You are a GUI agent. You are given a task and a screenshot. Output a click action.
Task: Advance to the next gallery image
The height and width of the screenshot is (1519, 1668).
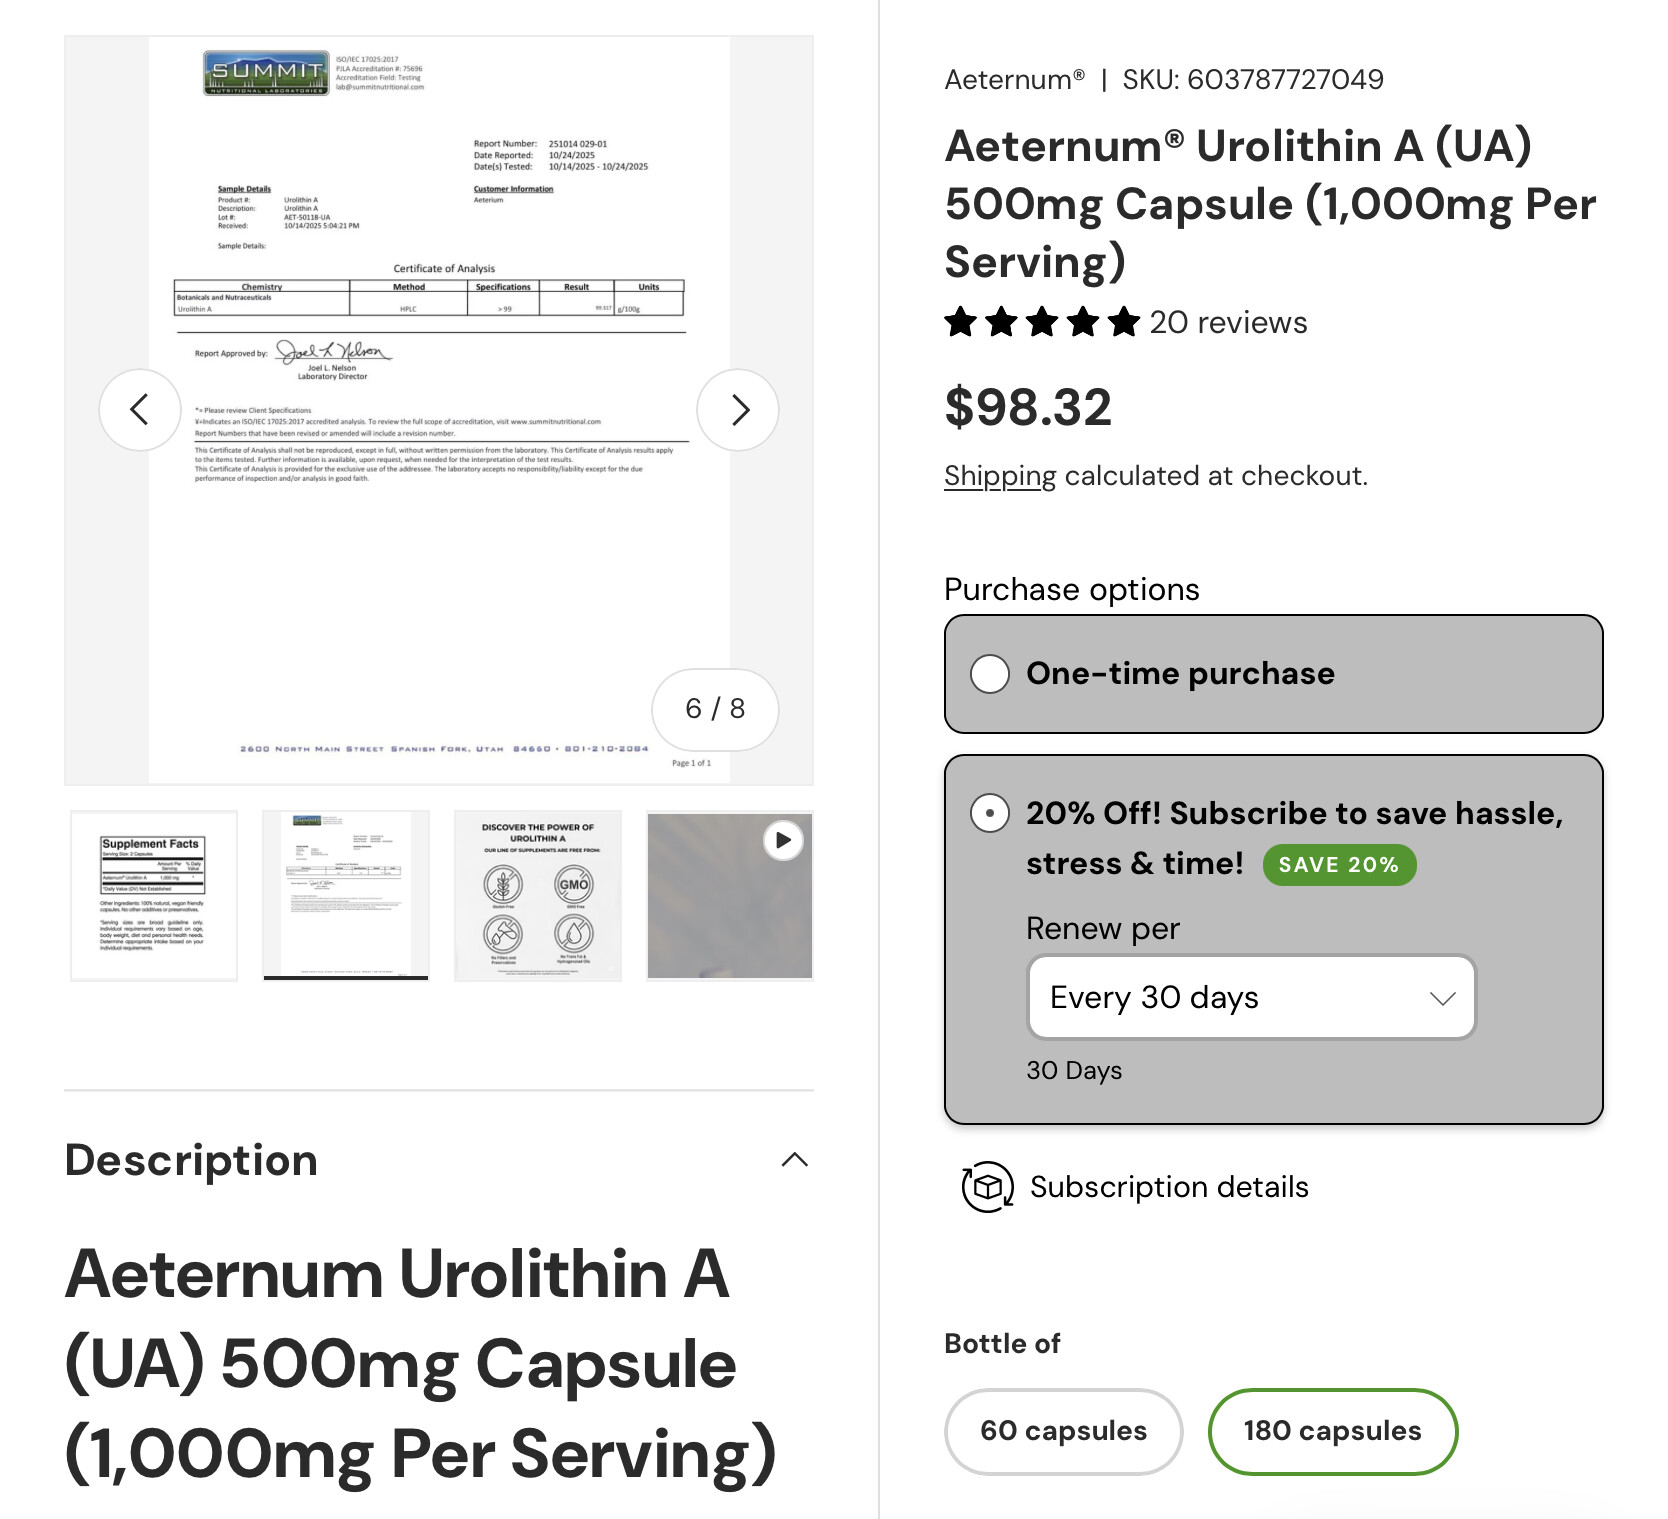(x=738, y=410)
